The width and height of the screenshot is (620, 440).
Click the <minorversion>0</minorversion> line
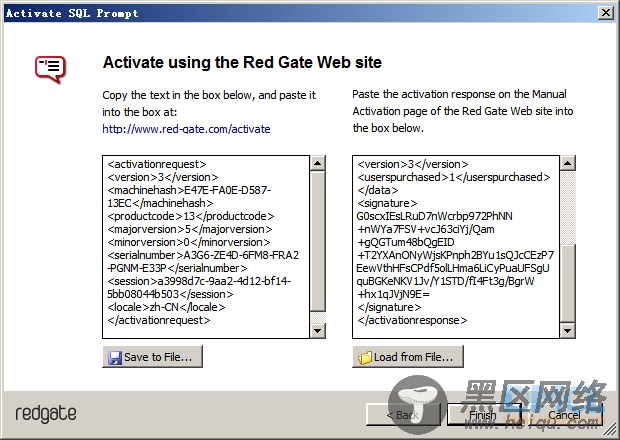189,242
